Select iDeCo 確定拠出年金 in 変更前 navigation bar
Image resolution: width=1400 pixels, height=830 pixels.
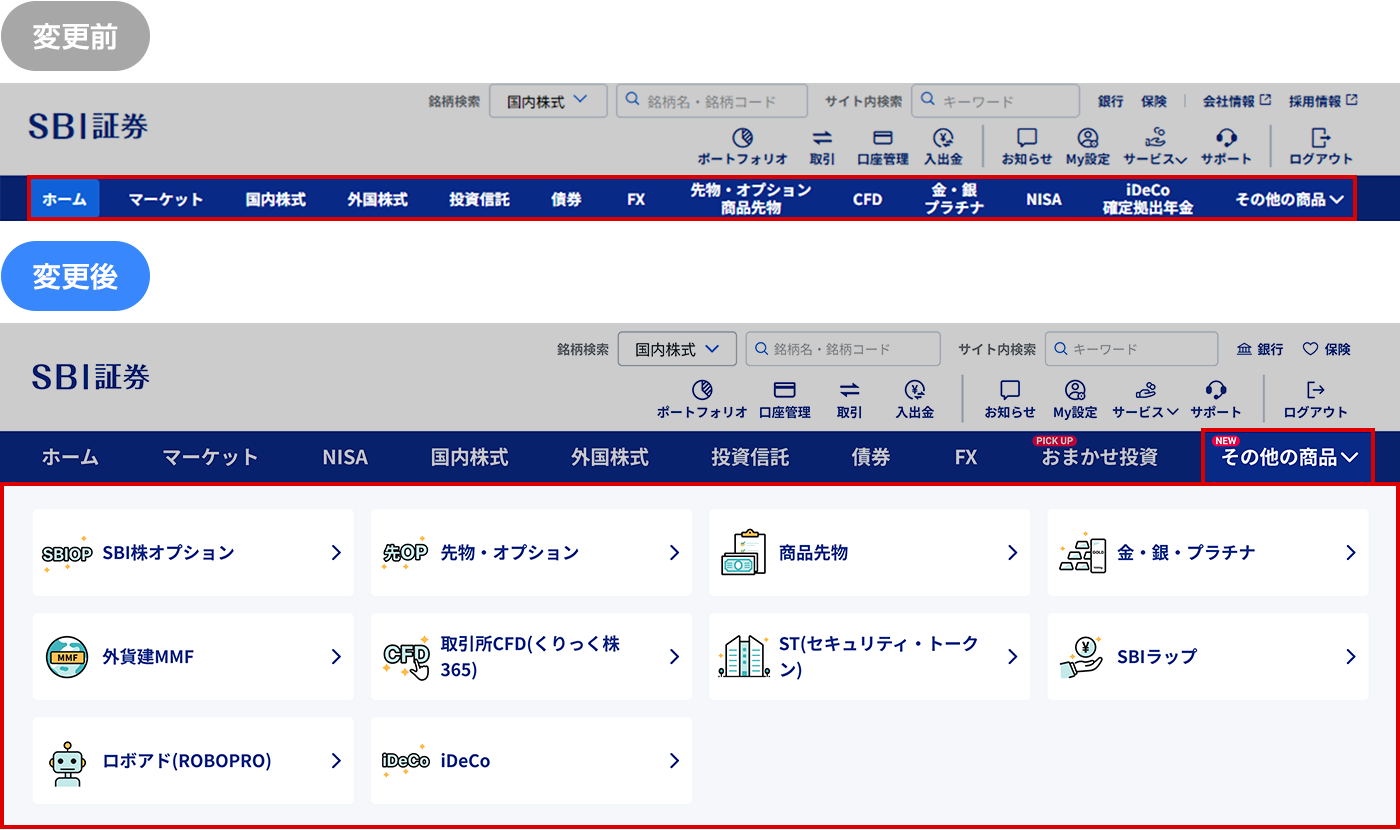click(x=1148, y=199)
